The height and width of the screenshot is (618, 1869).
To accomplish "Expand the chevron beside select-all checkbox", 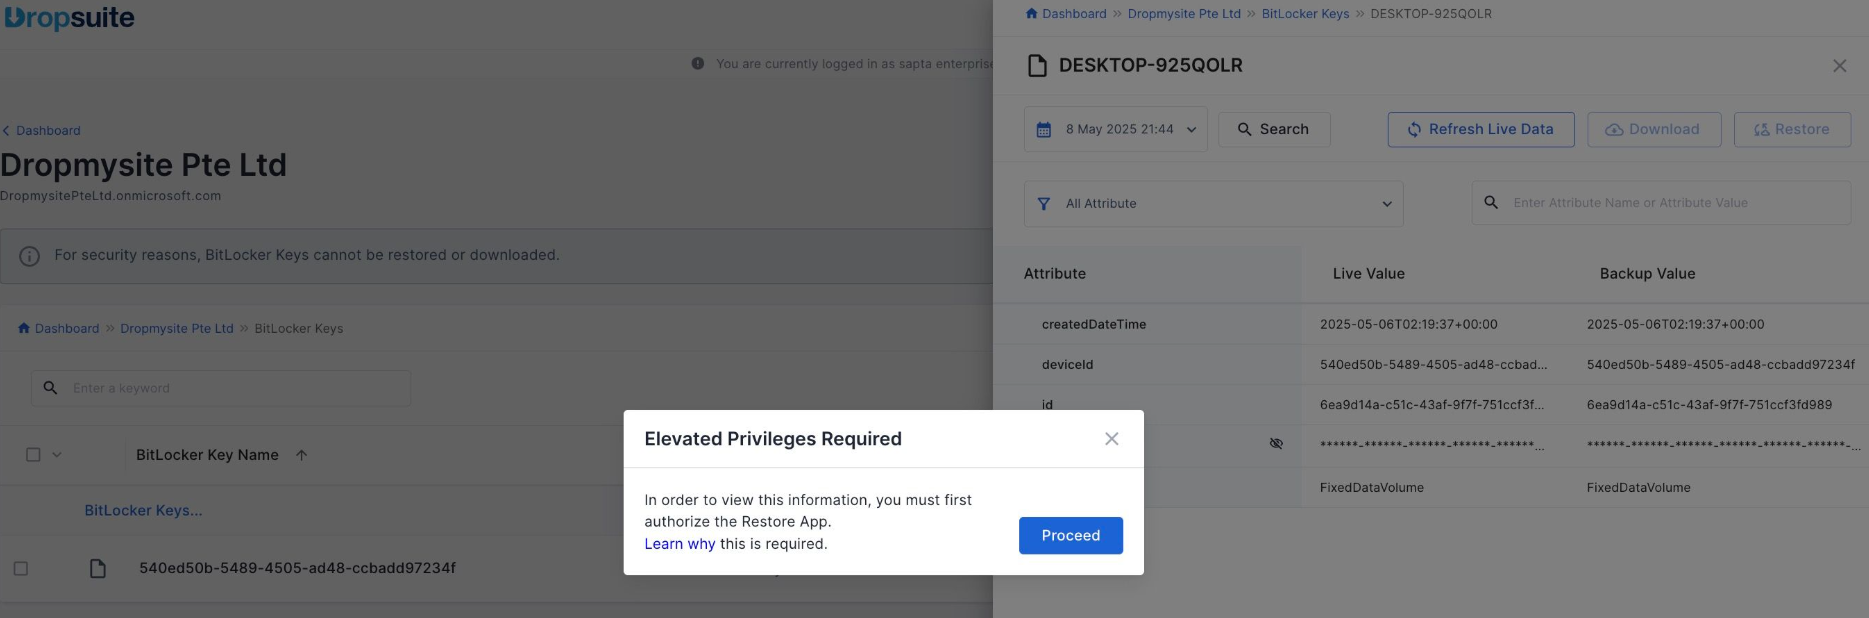I will point(57,455).
